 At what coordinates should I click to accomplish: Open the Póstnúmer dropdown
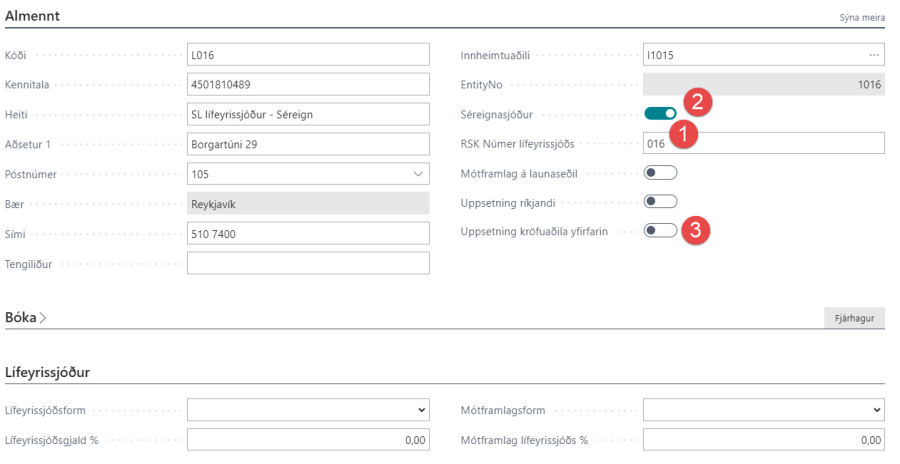(417, 173)
